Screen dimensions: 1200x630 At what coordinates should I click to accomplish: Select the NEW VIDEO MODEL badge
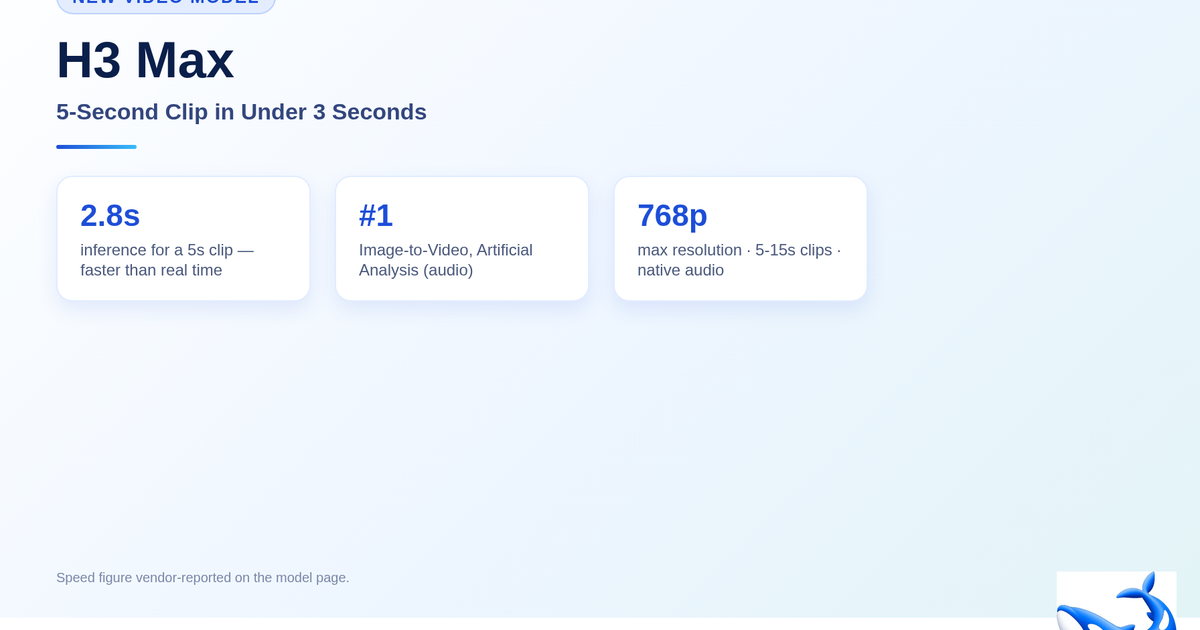point(166,4)
